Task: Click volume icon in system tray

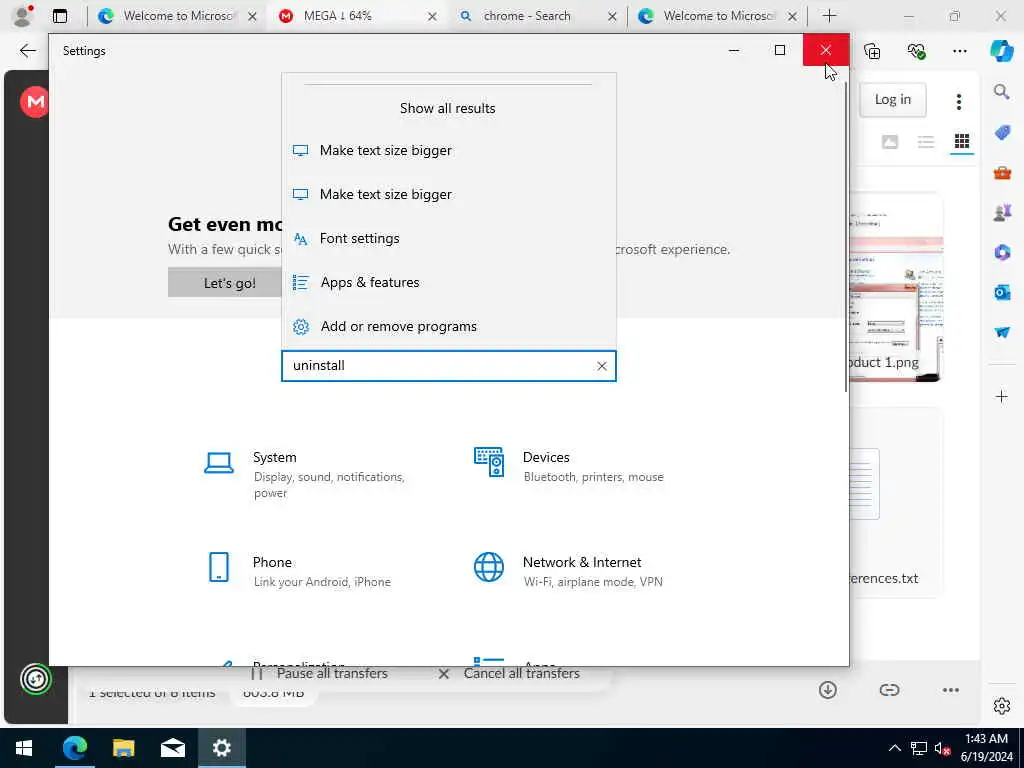Action: tap(942, 748)
